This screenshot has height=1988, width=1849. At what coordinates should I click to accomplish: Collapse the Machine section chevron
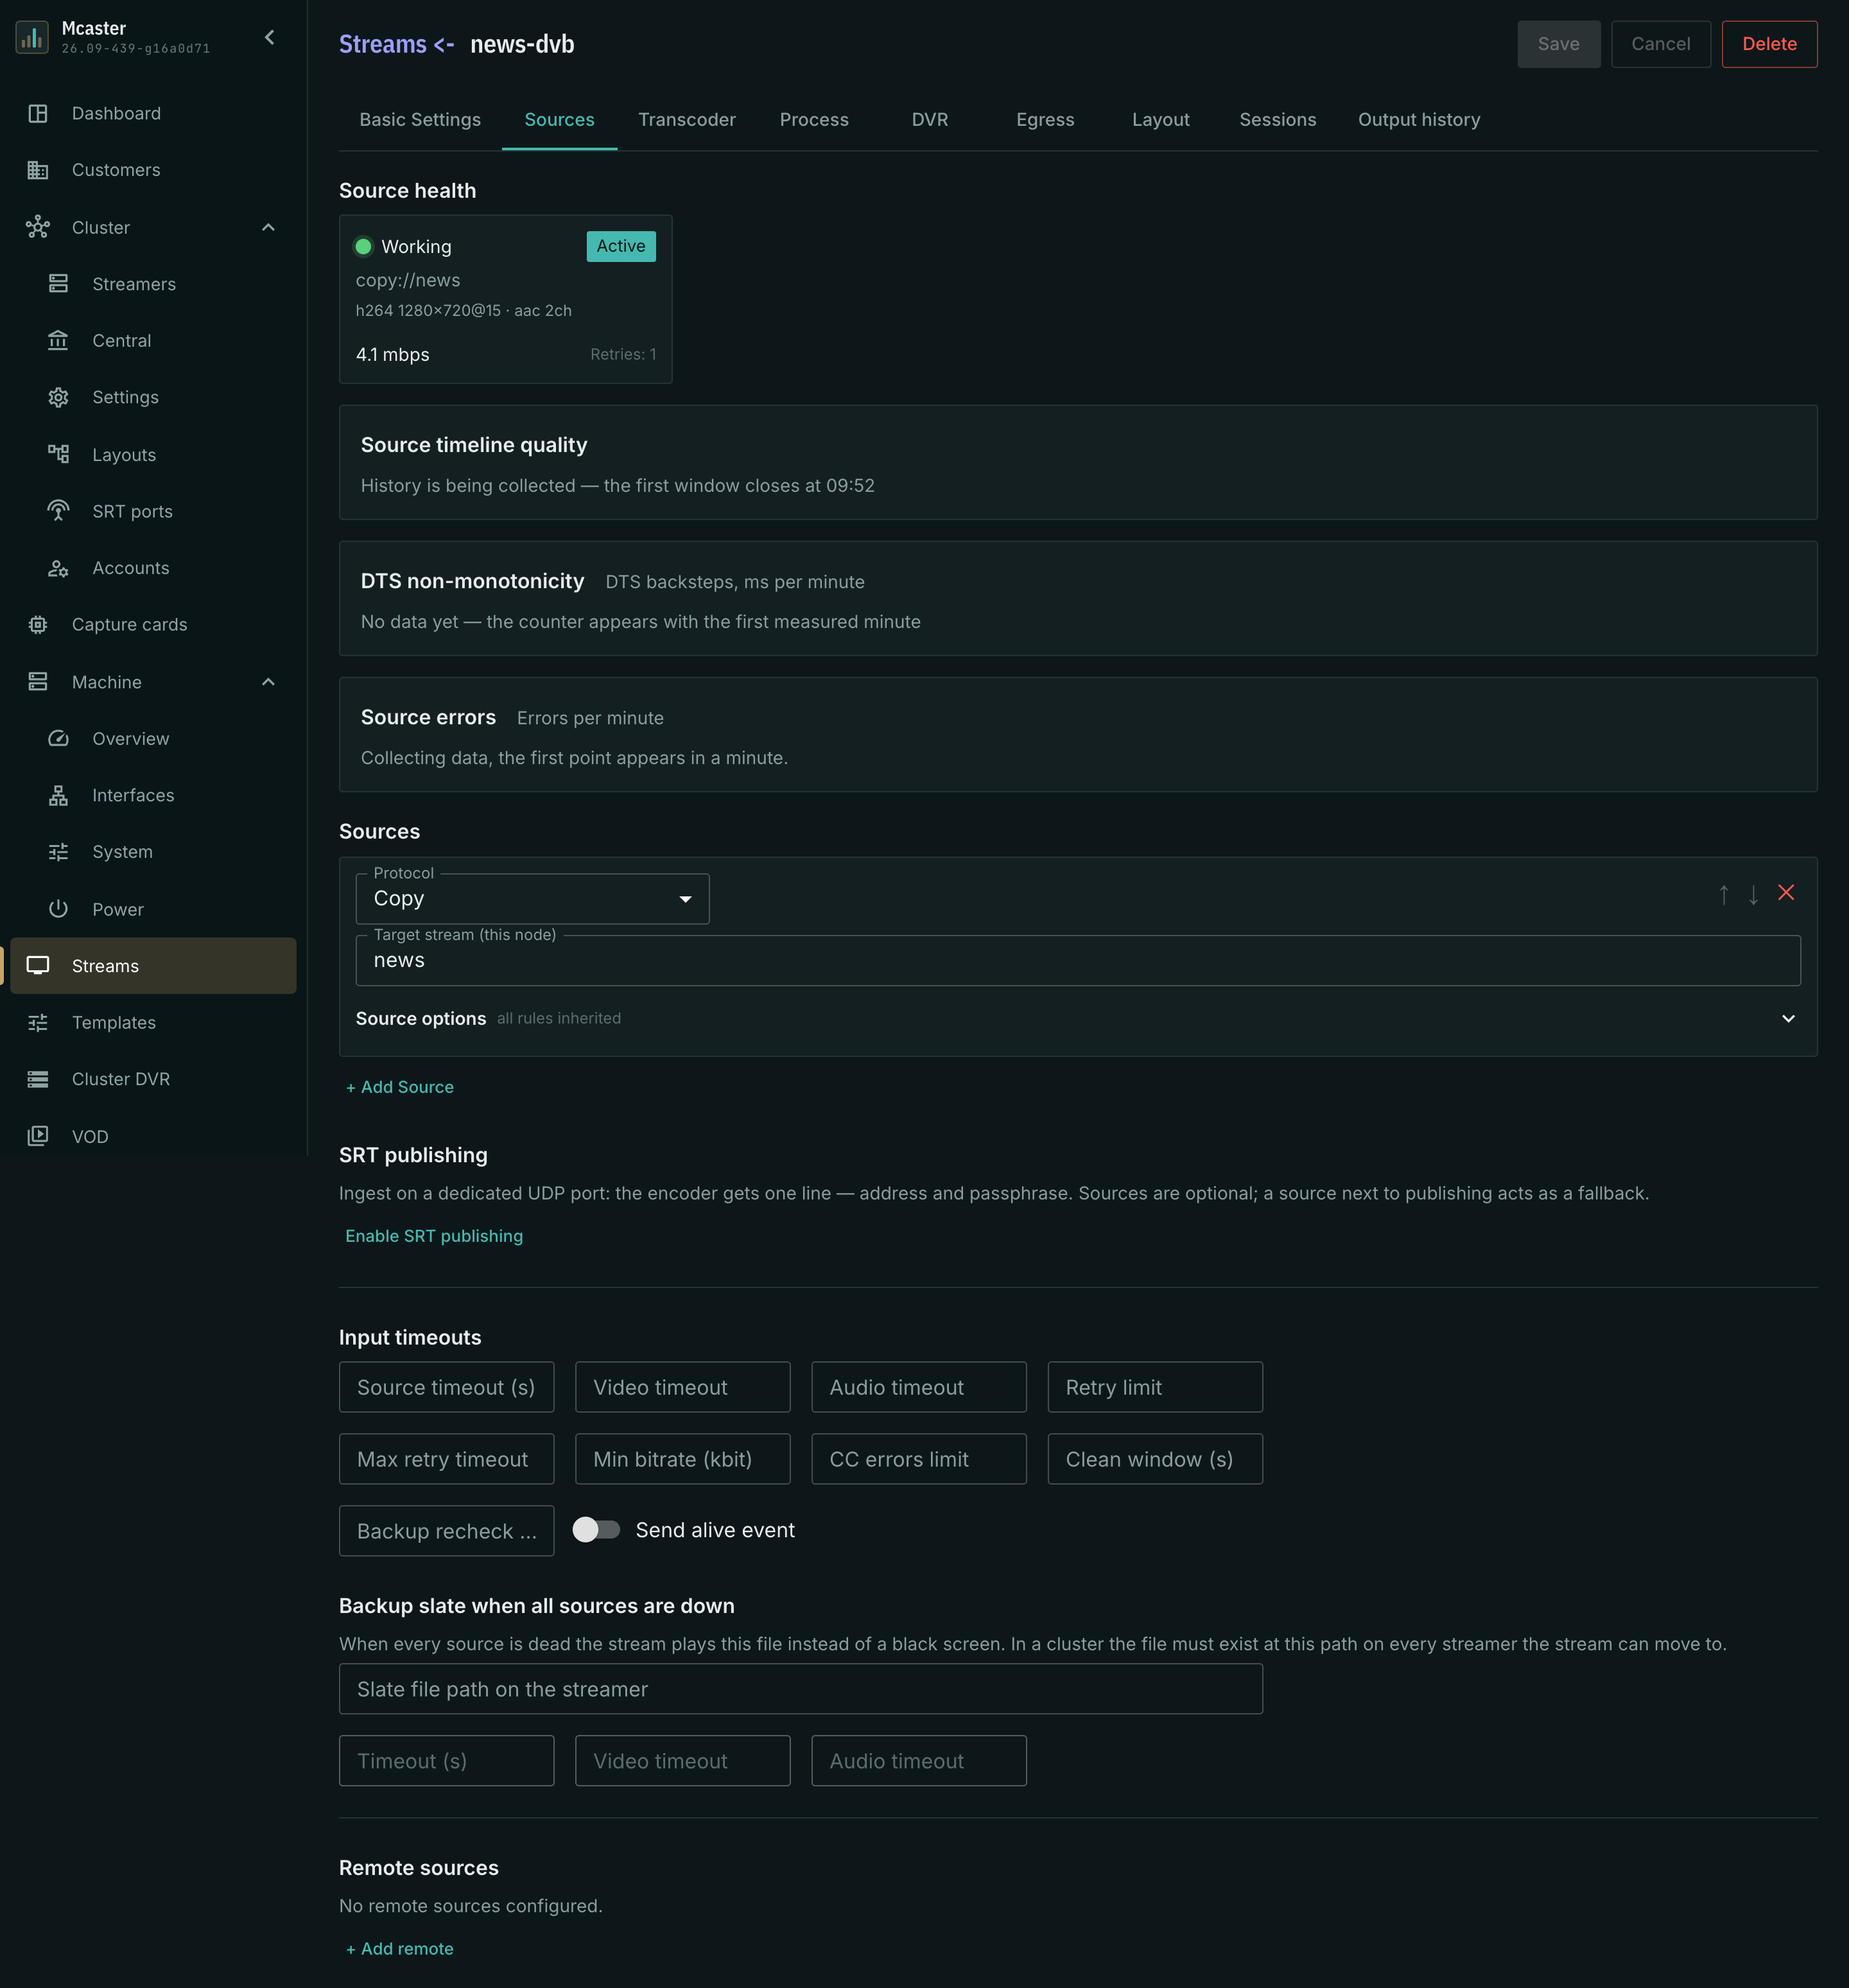[x=268, y=682]
